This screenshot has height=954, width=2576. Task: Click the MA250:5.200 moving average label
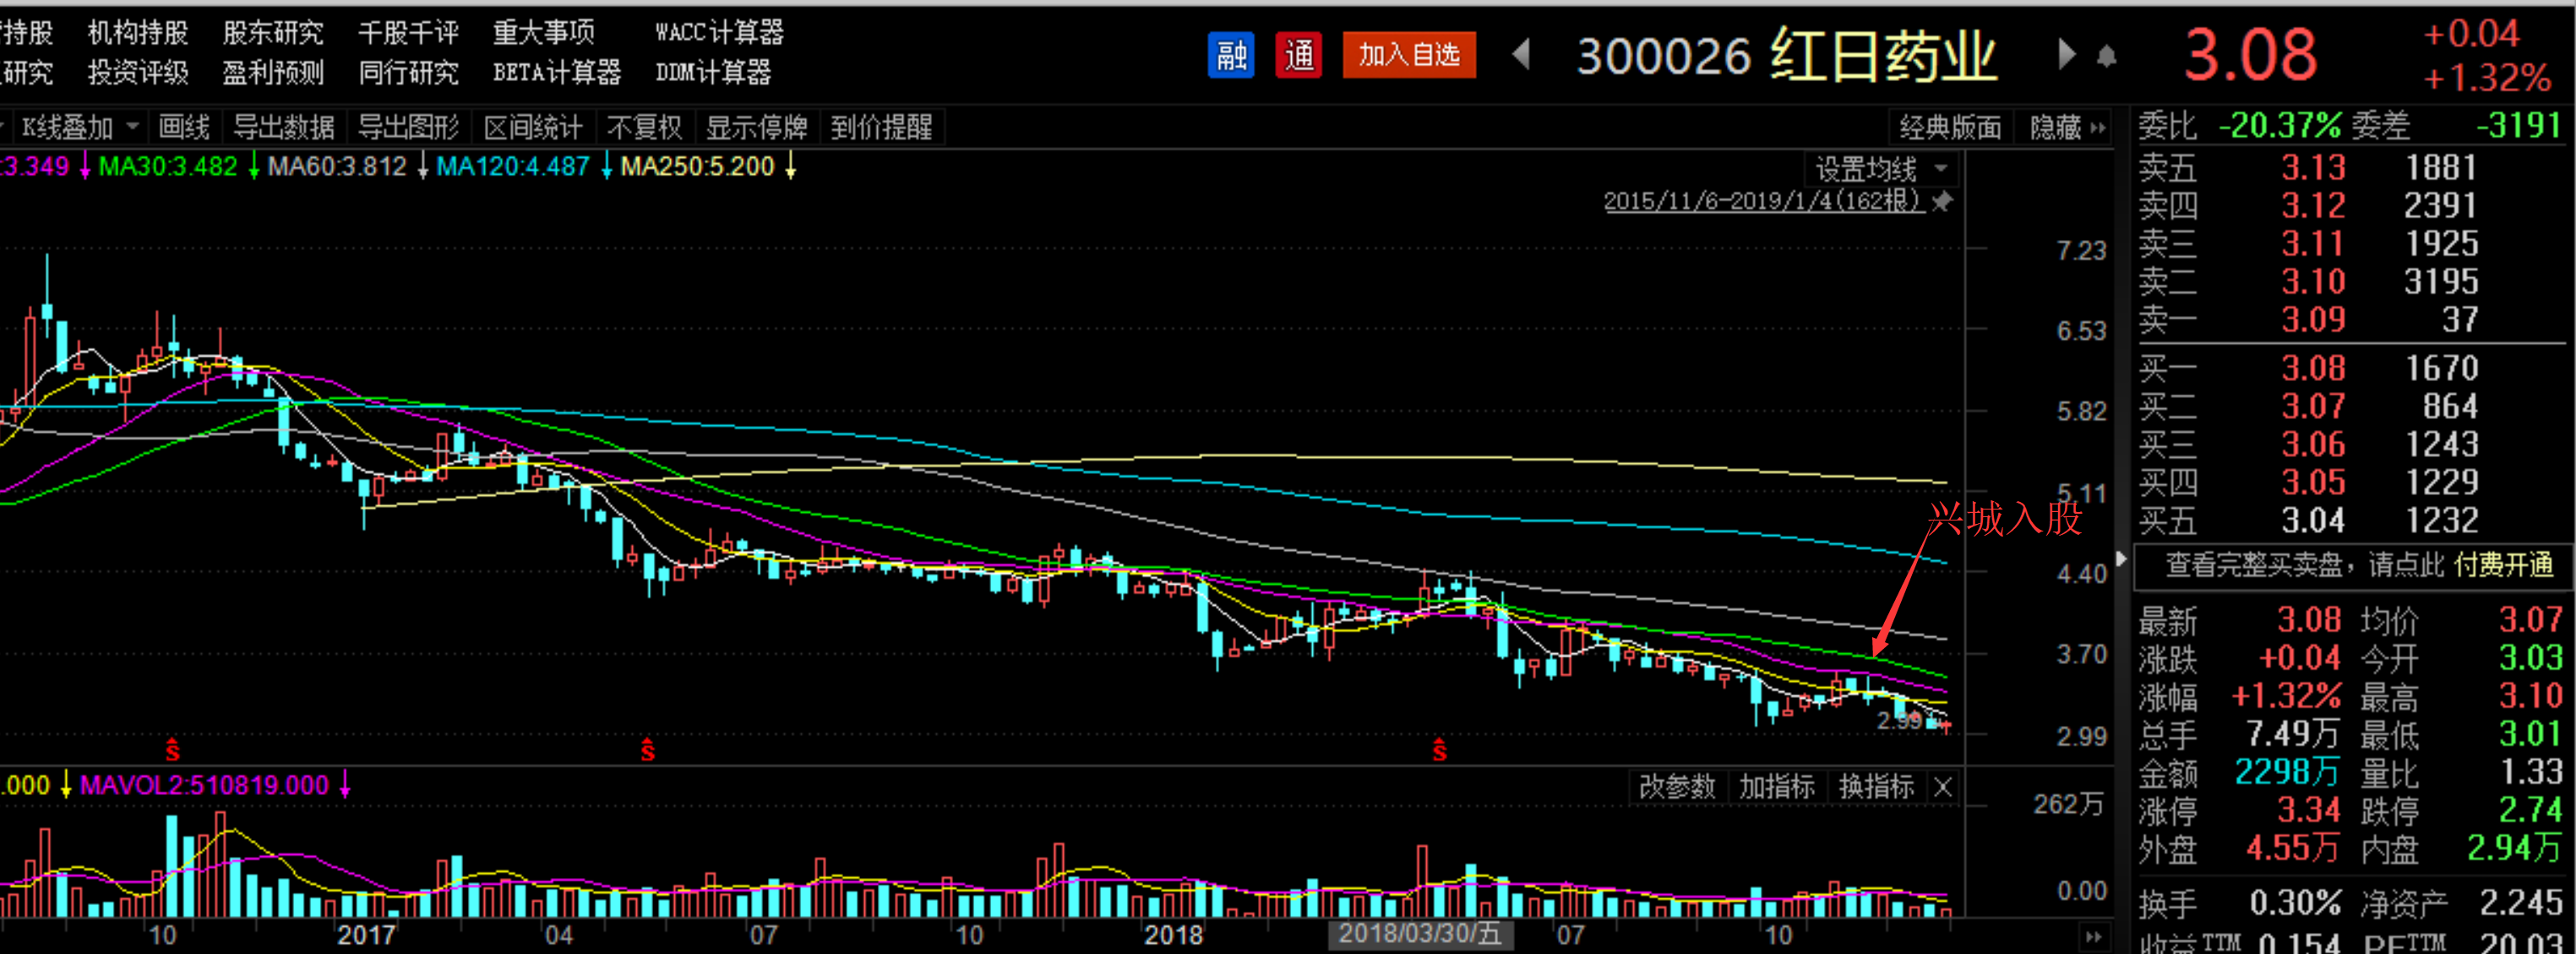click(x=697, y=167)
